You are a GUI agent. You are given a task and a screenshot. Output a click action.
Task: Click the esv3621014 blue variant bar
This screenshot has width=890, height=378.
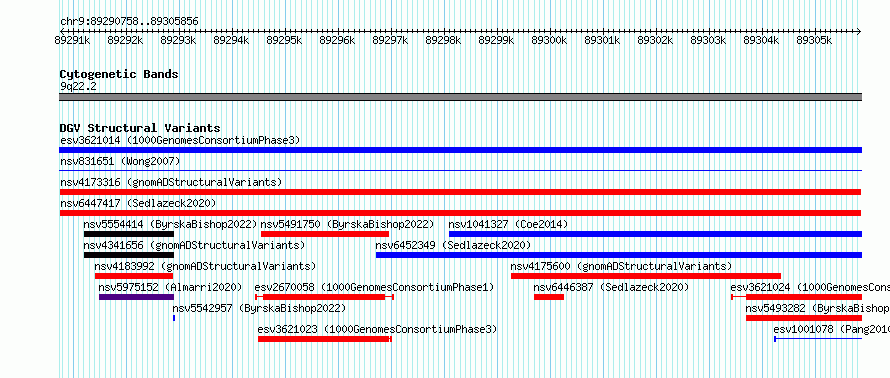pos(460,150)
